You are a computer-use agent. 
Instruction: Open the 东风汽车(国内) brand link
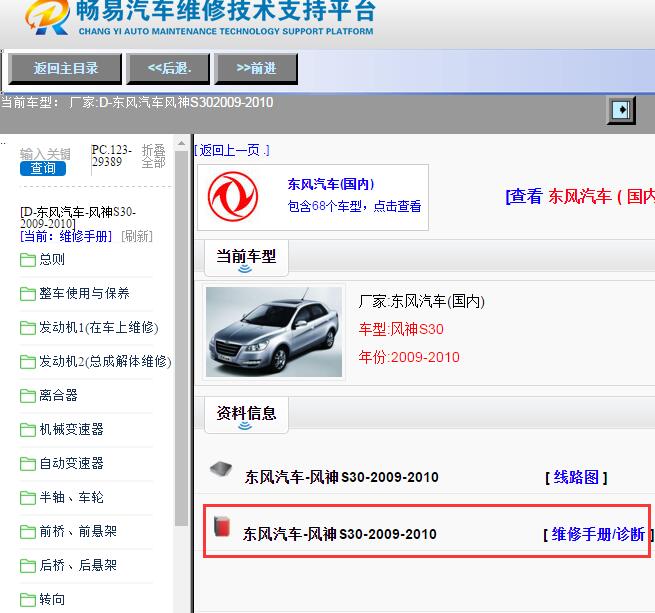(x=330, y=184)
